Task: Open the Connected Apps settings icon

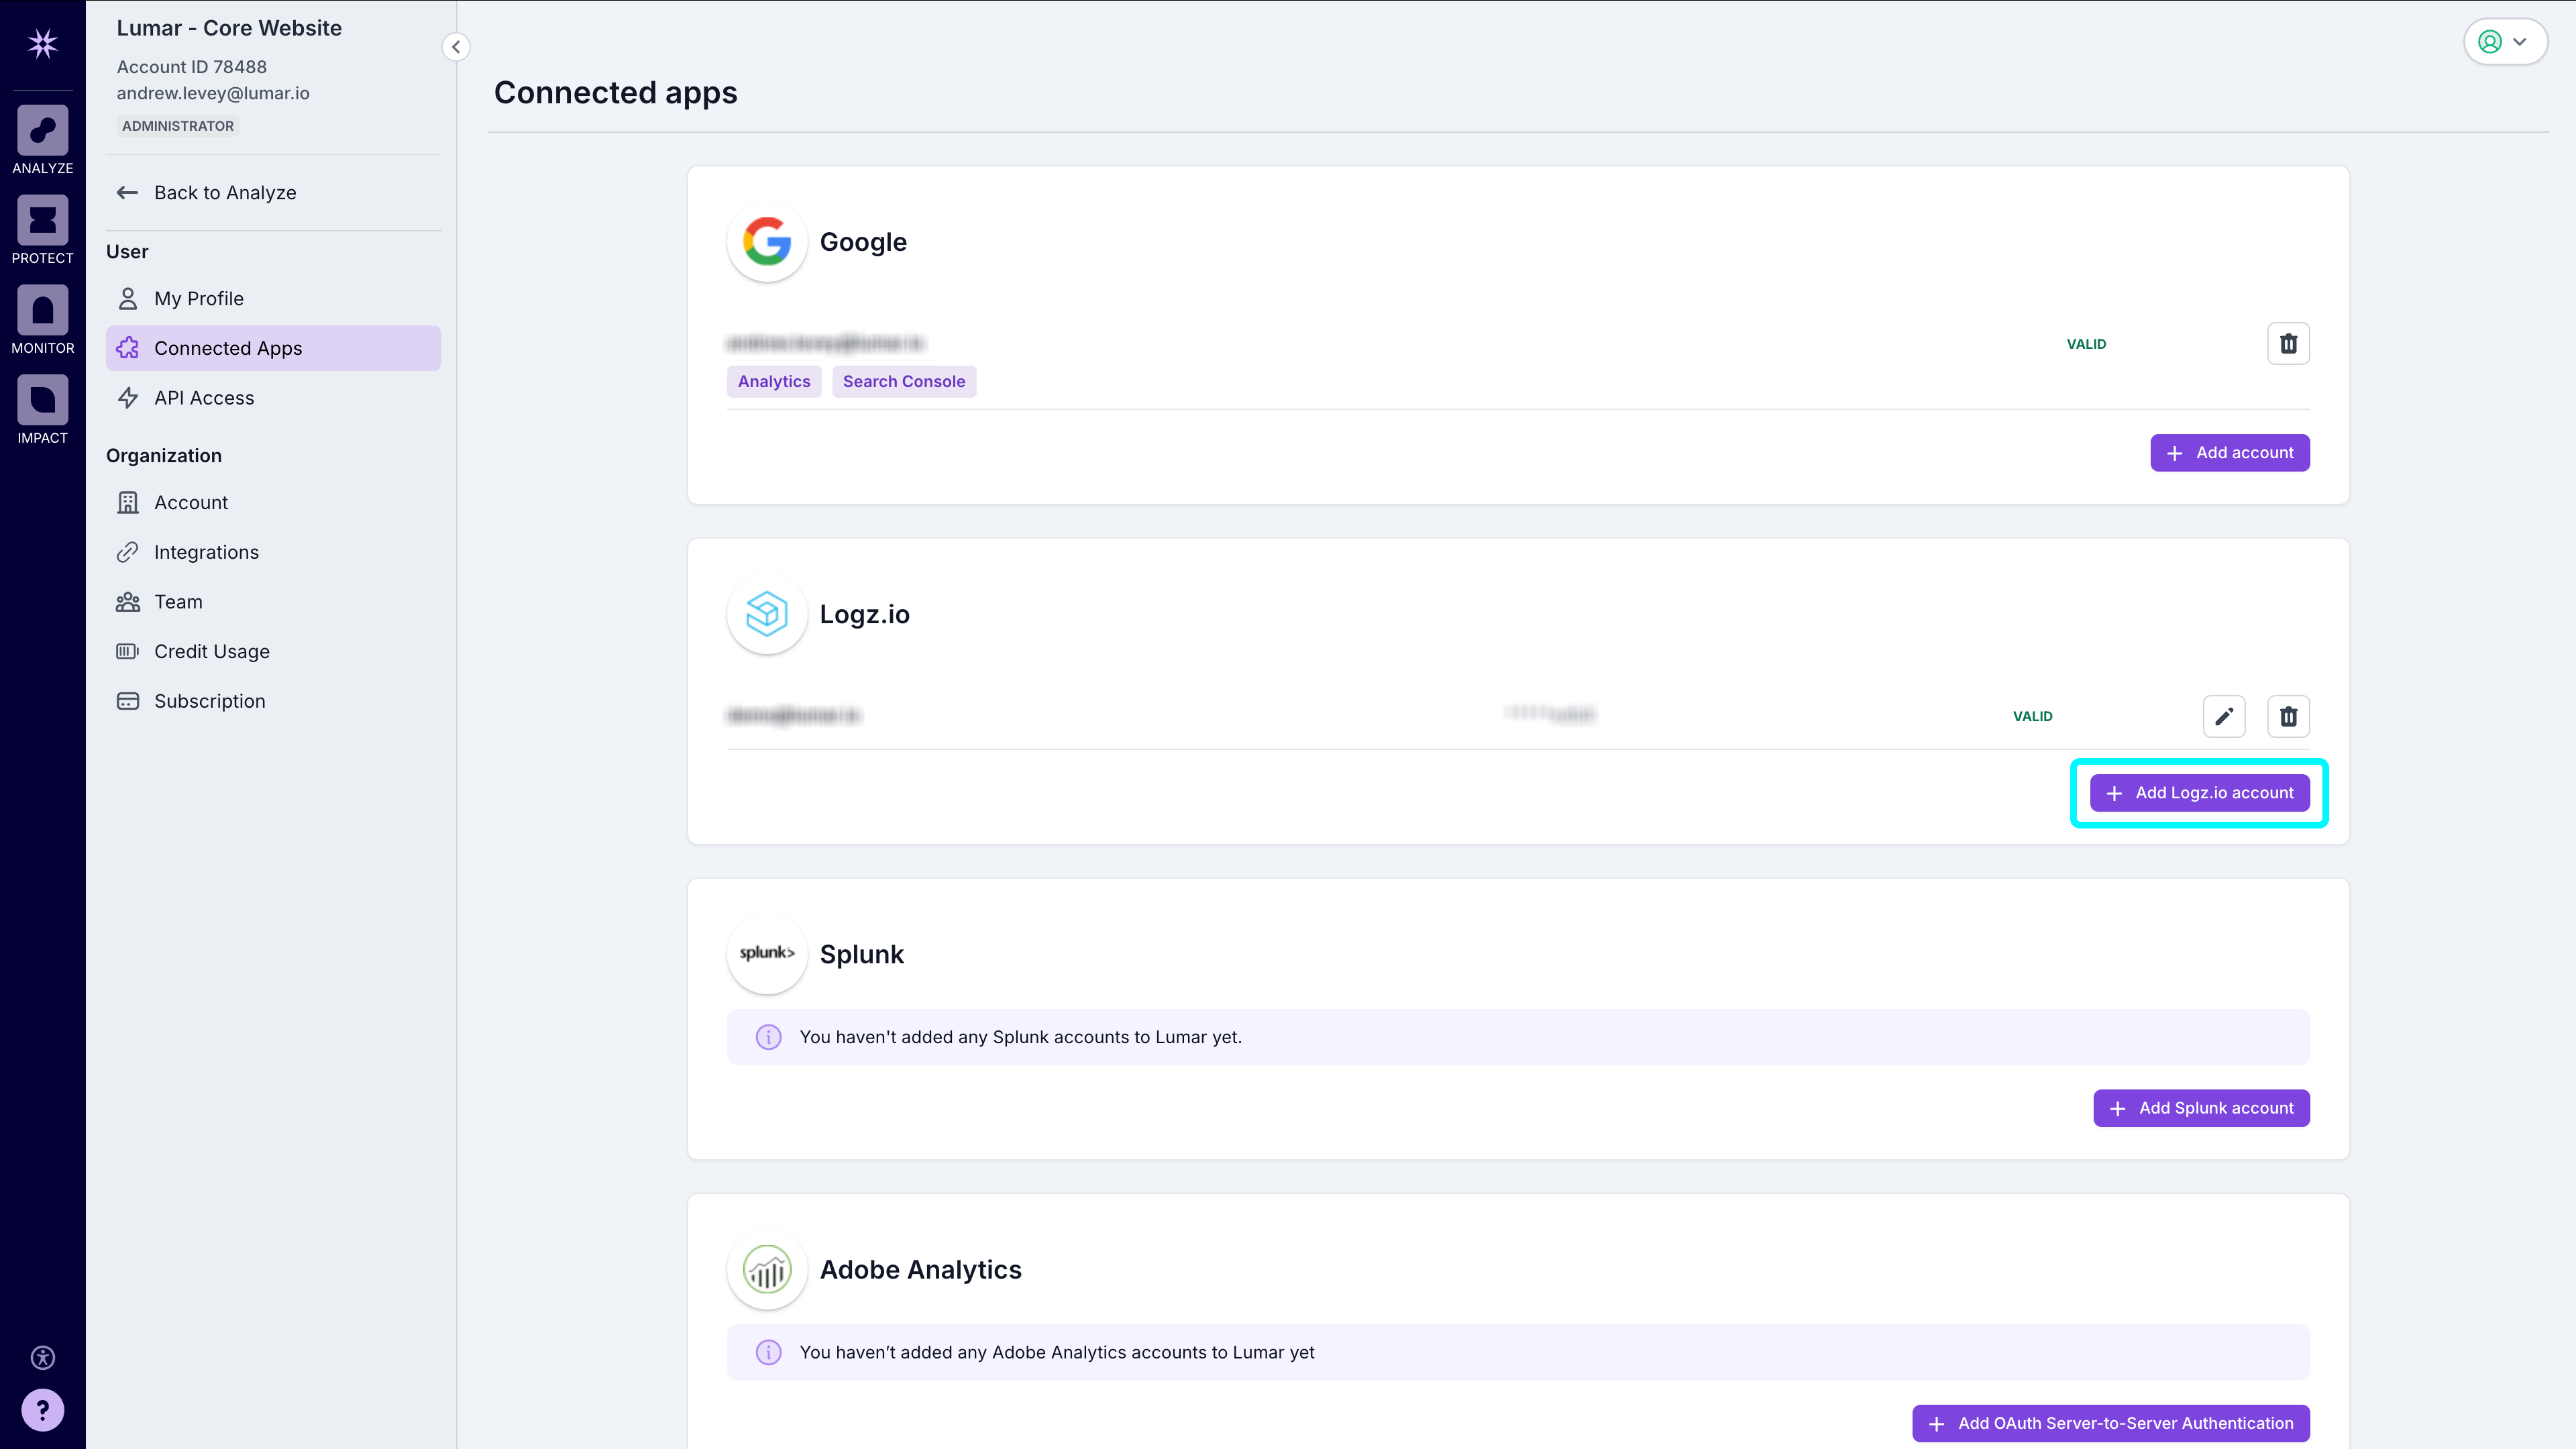Action: coord(128,347)
